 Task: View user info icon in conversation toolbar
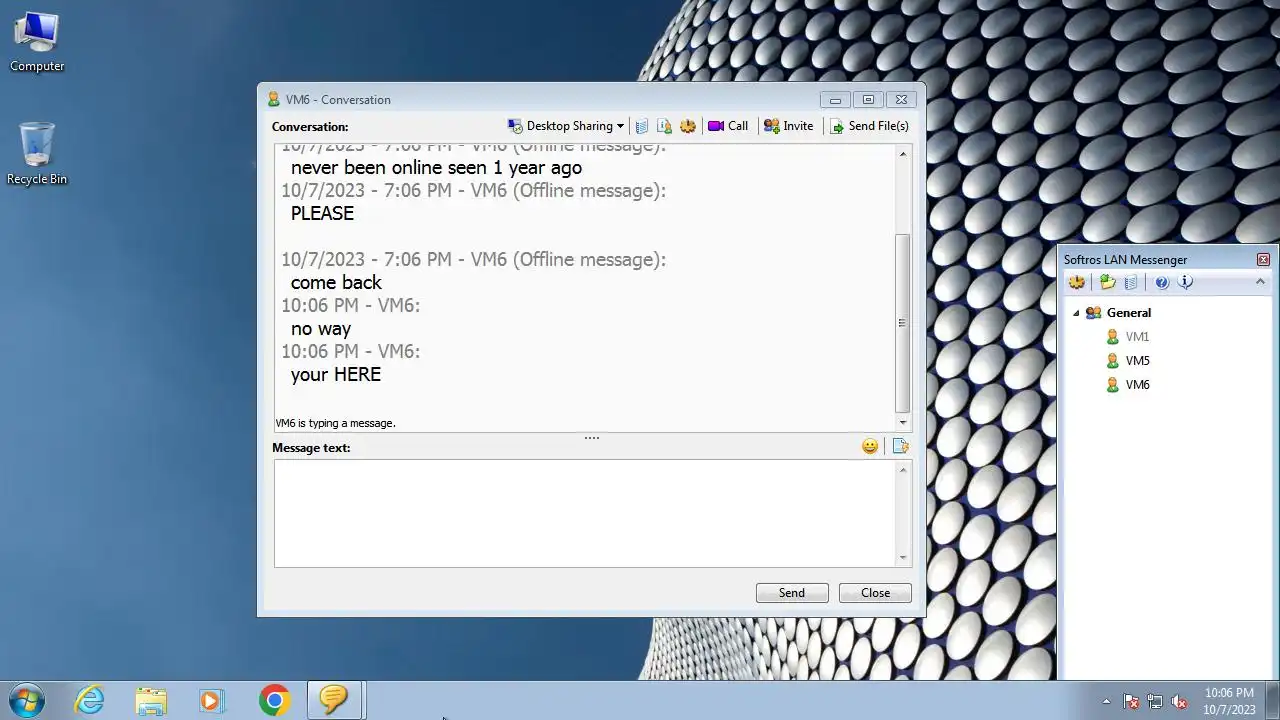[664, 126]
